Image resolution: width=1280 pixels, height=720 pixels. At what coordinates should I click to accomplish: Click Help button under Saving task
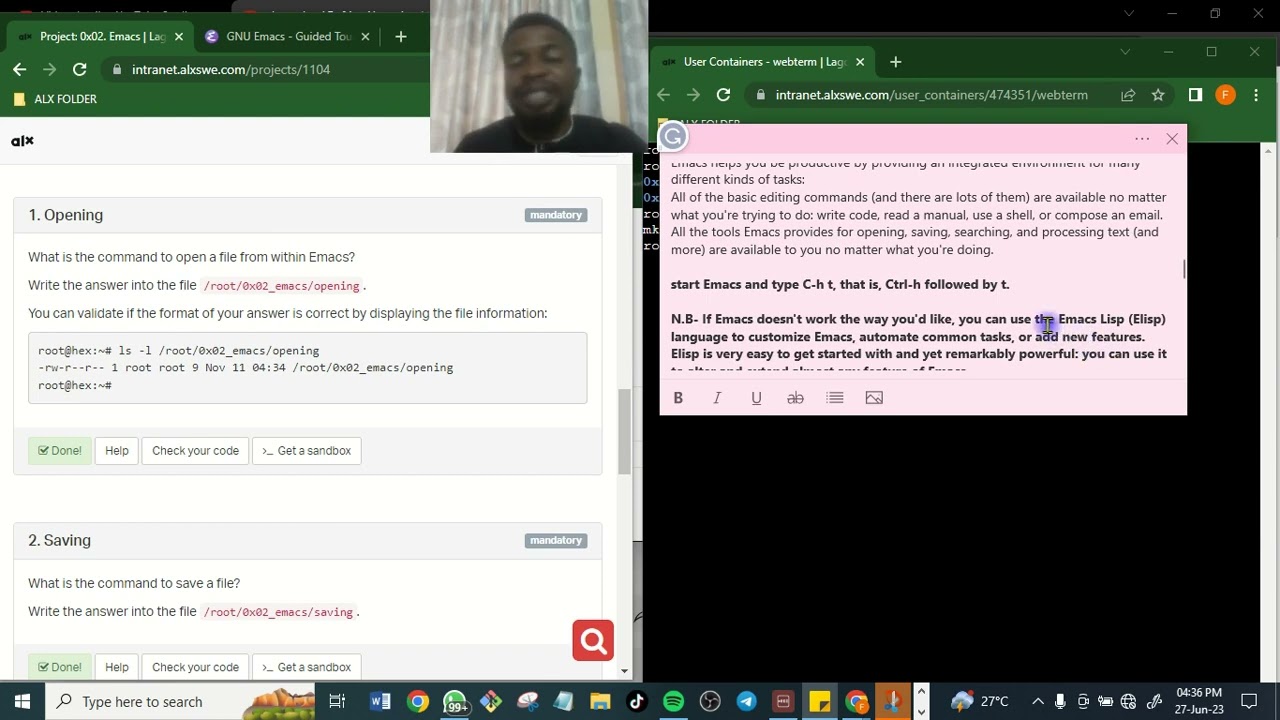pyautogui.click(x=117, y=667)
